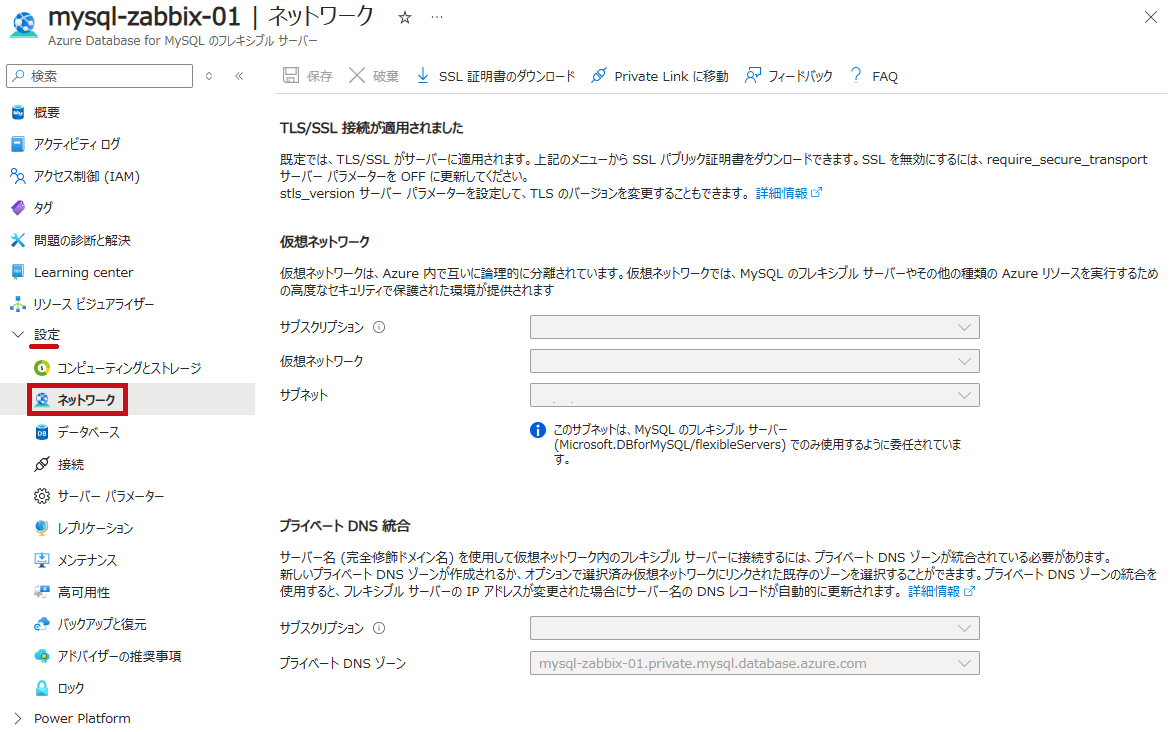Screen dimensions: 1172x732
Task: Click the 保存 button label
Action: tap(319, 76)
